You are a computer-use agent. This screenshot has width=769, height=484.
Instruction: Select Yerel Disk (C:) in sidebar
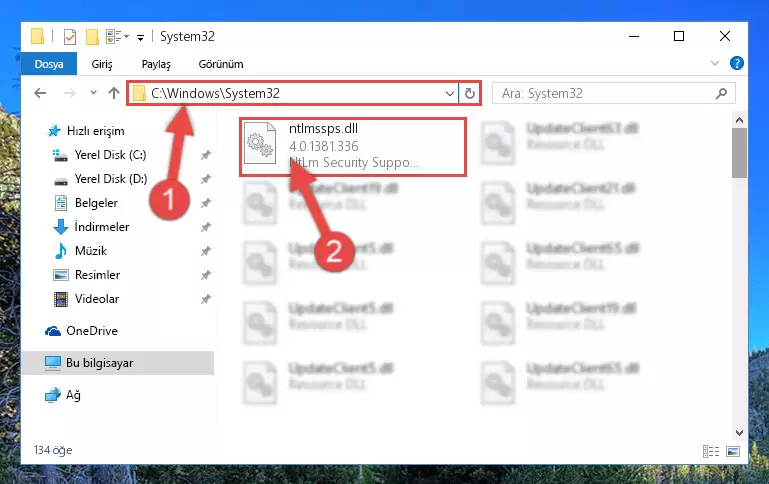[x=110, y=155]
